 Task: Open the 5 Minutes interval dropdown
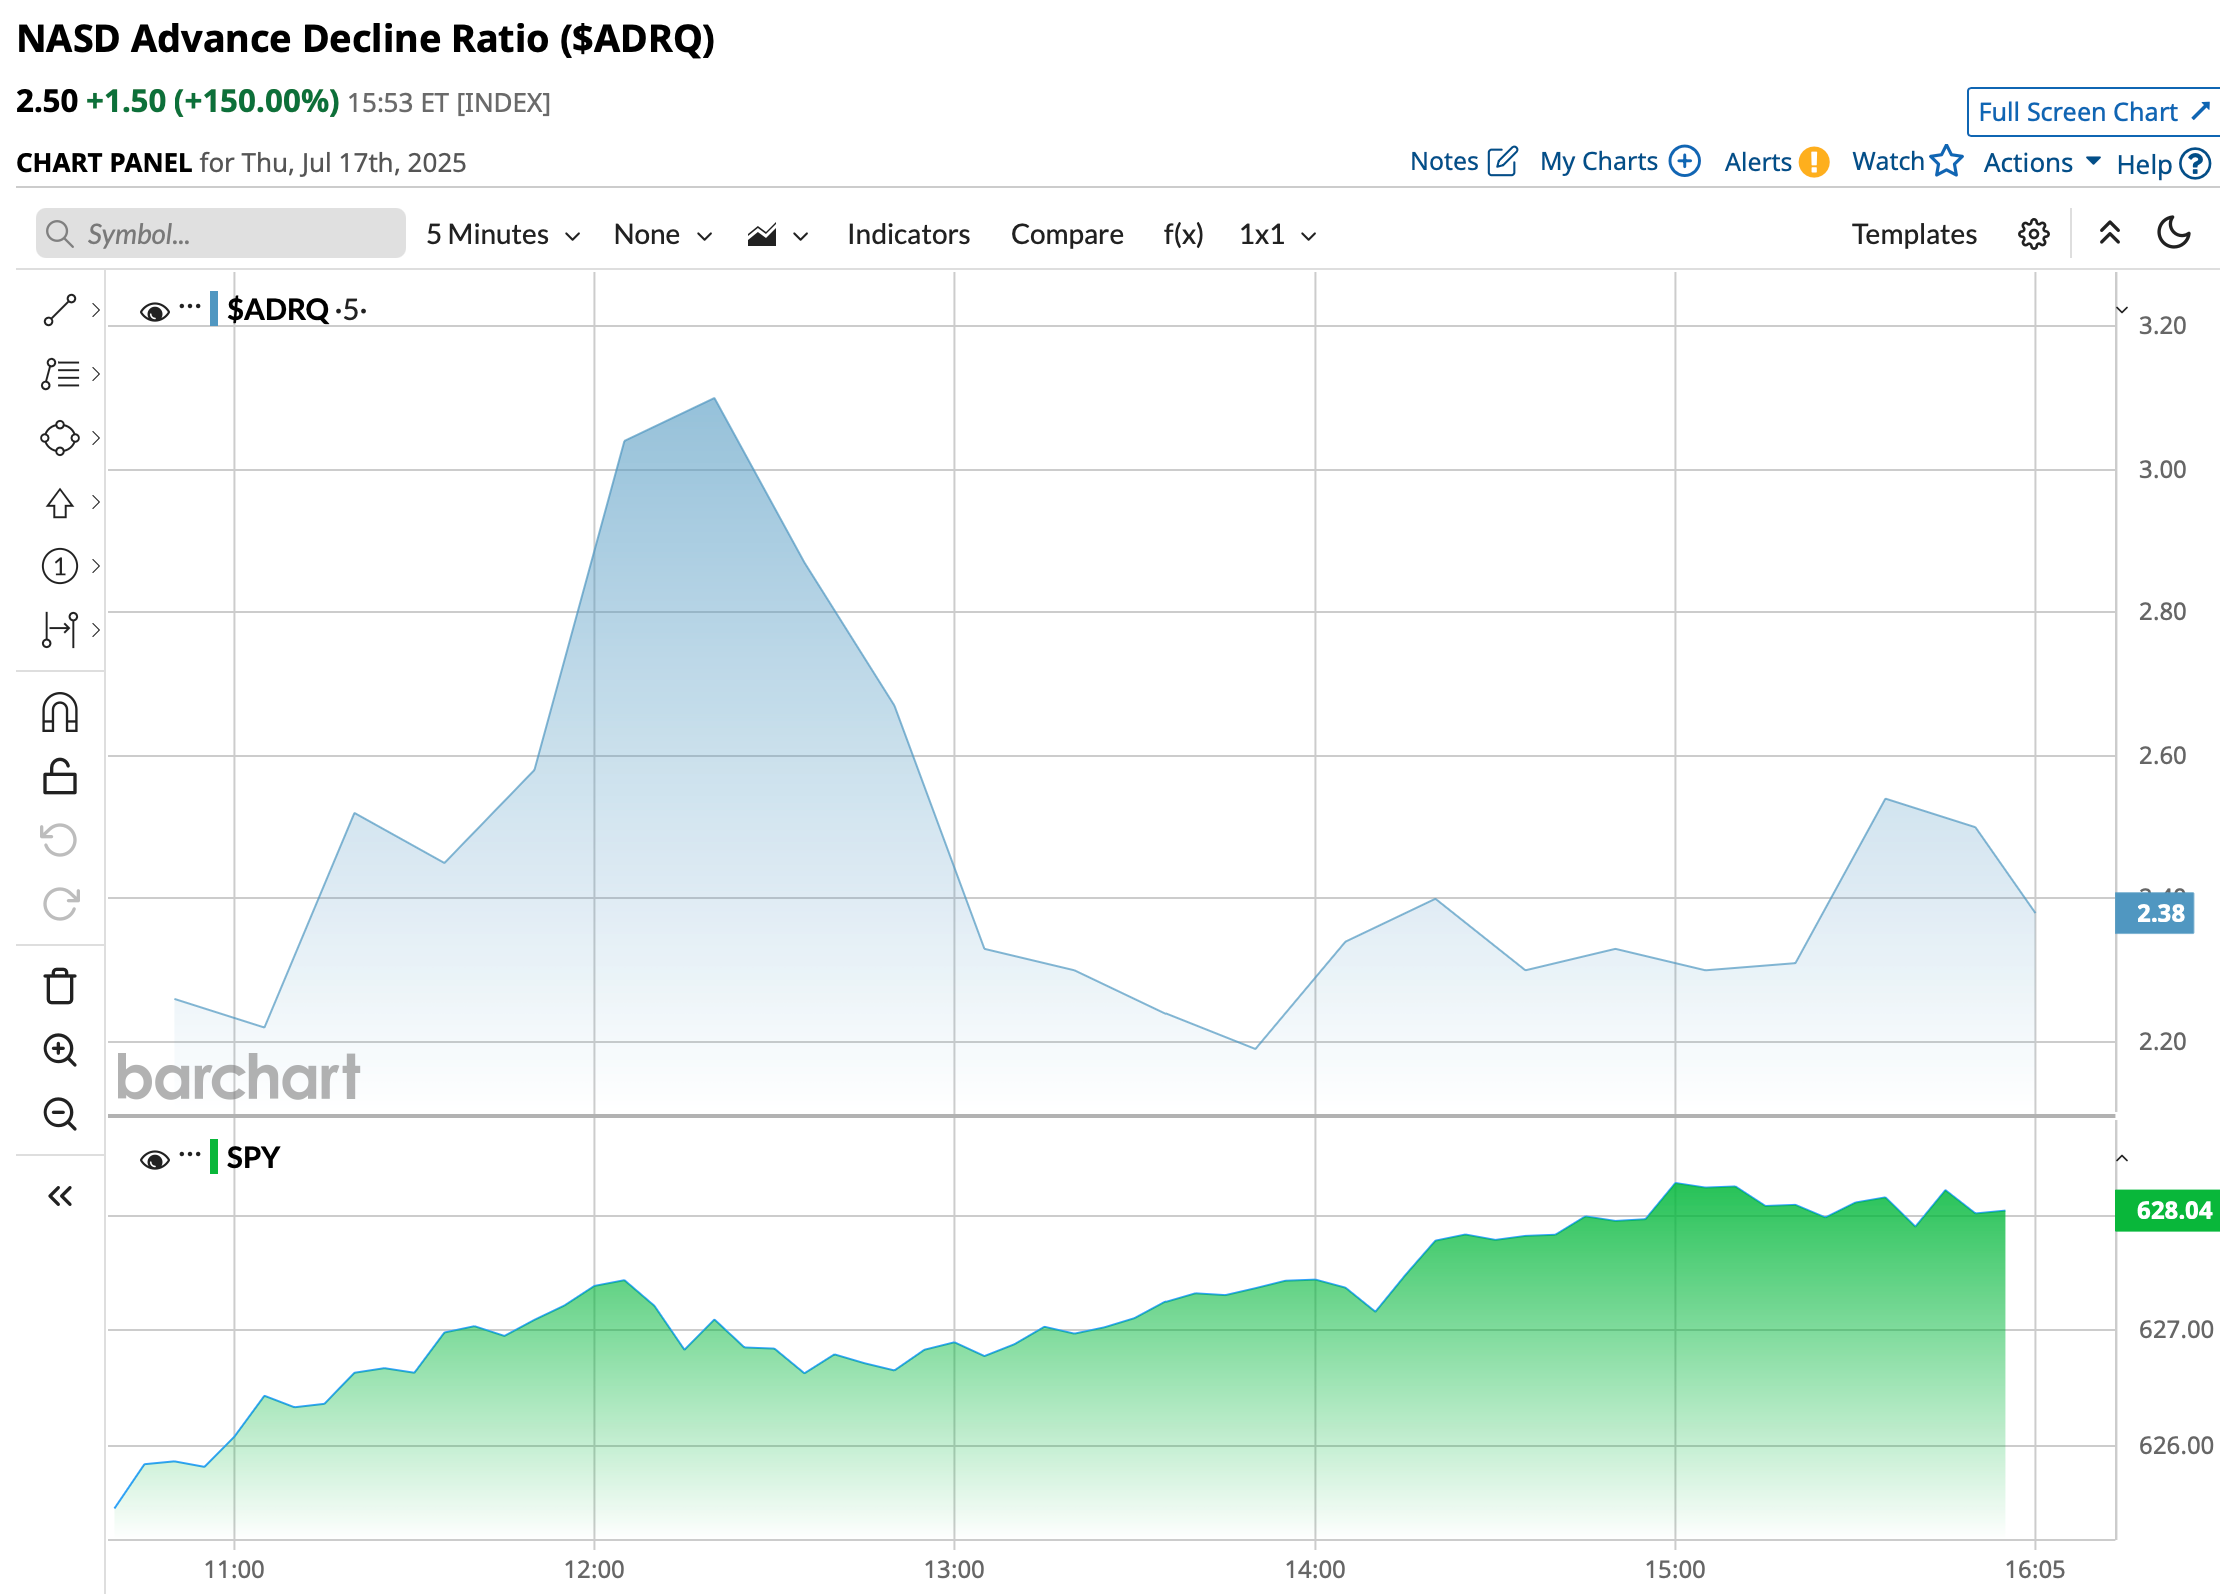coord(503,234)
